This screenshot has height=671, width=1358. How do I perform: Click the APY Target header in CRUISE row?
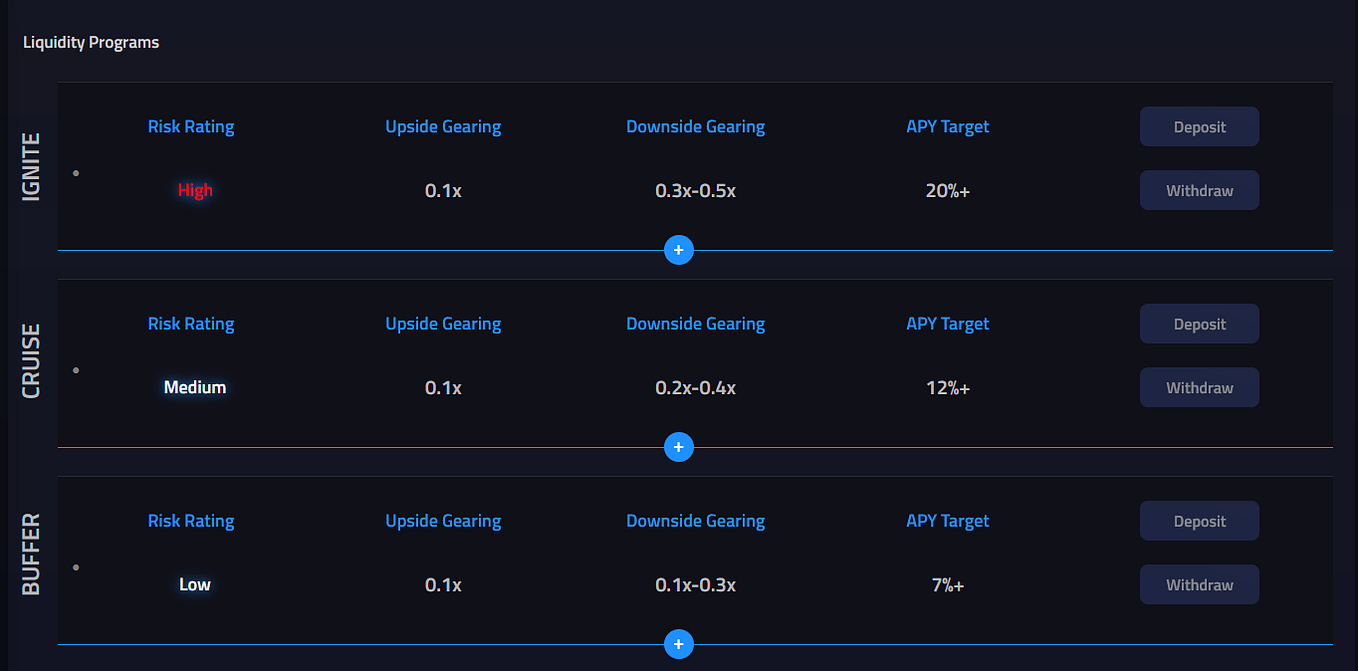coord(947,323)
